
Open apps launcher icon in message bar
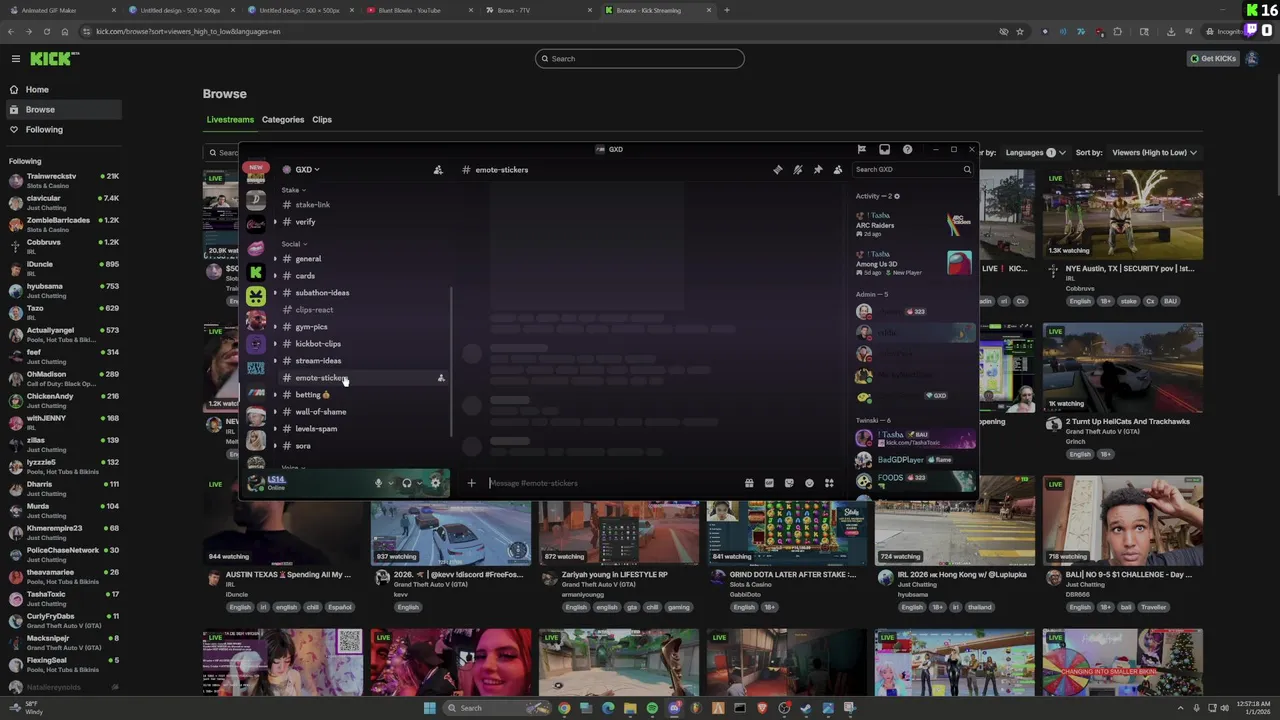pos(829,483)
